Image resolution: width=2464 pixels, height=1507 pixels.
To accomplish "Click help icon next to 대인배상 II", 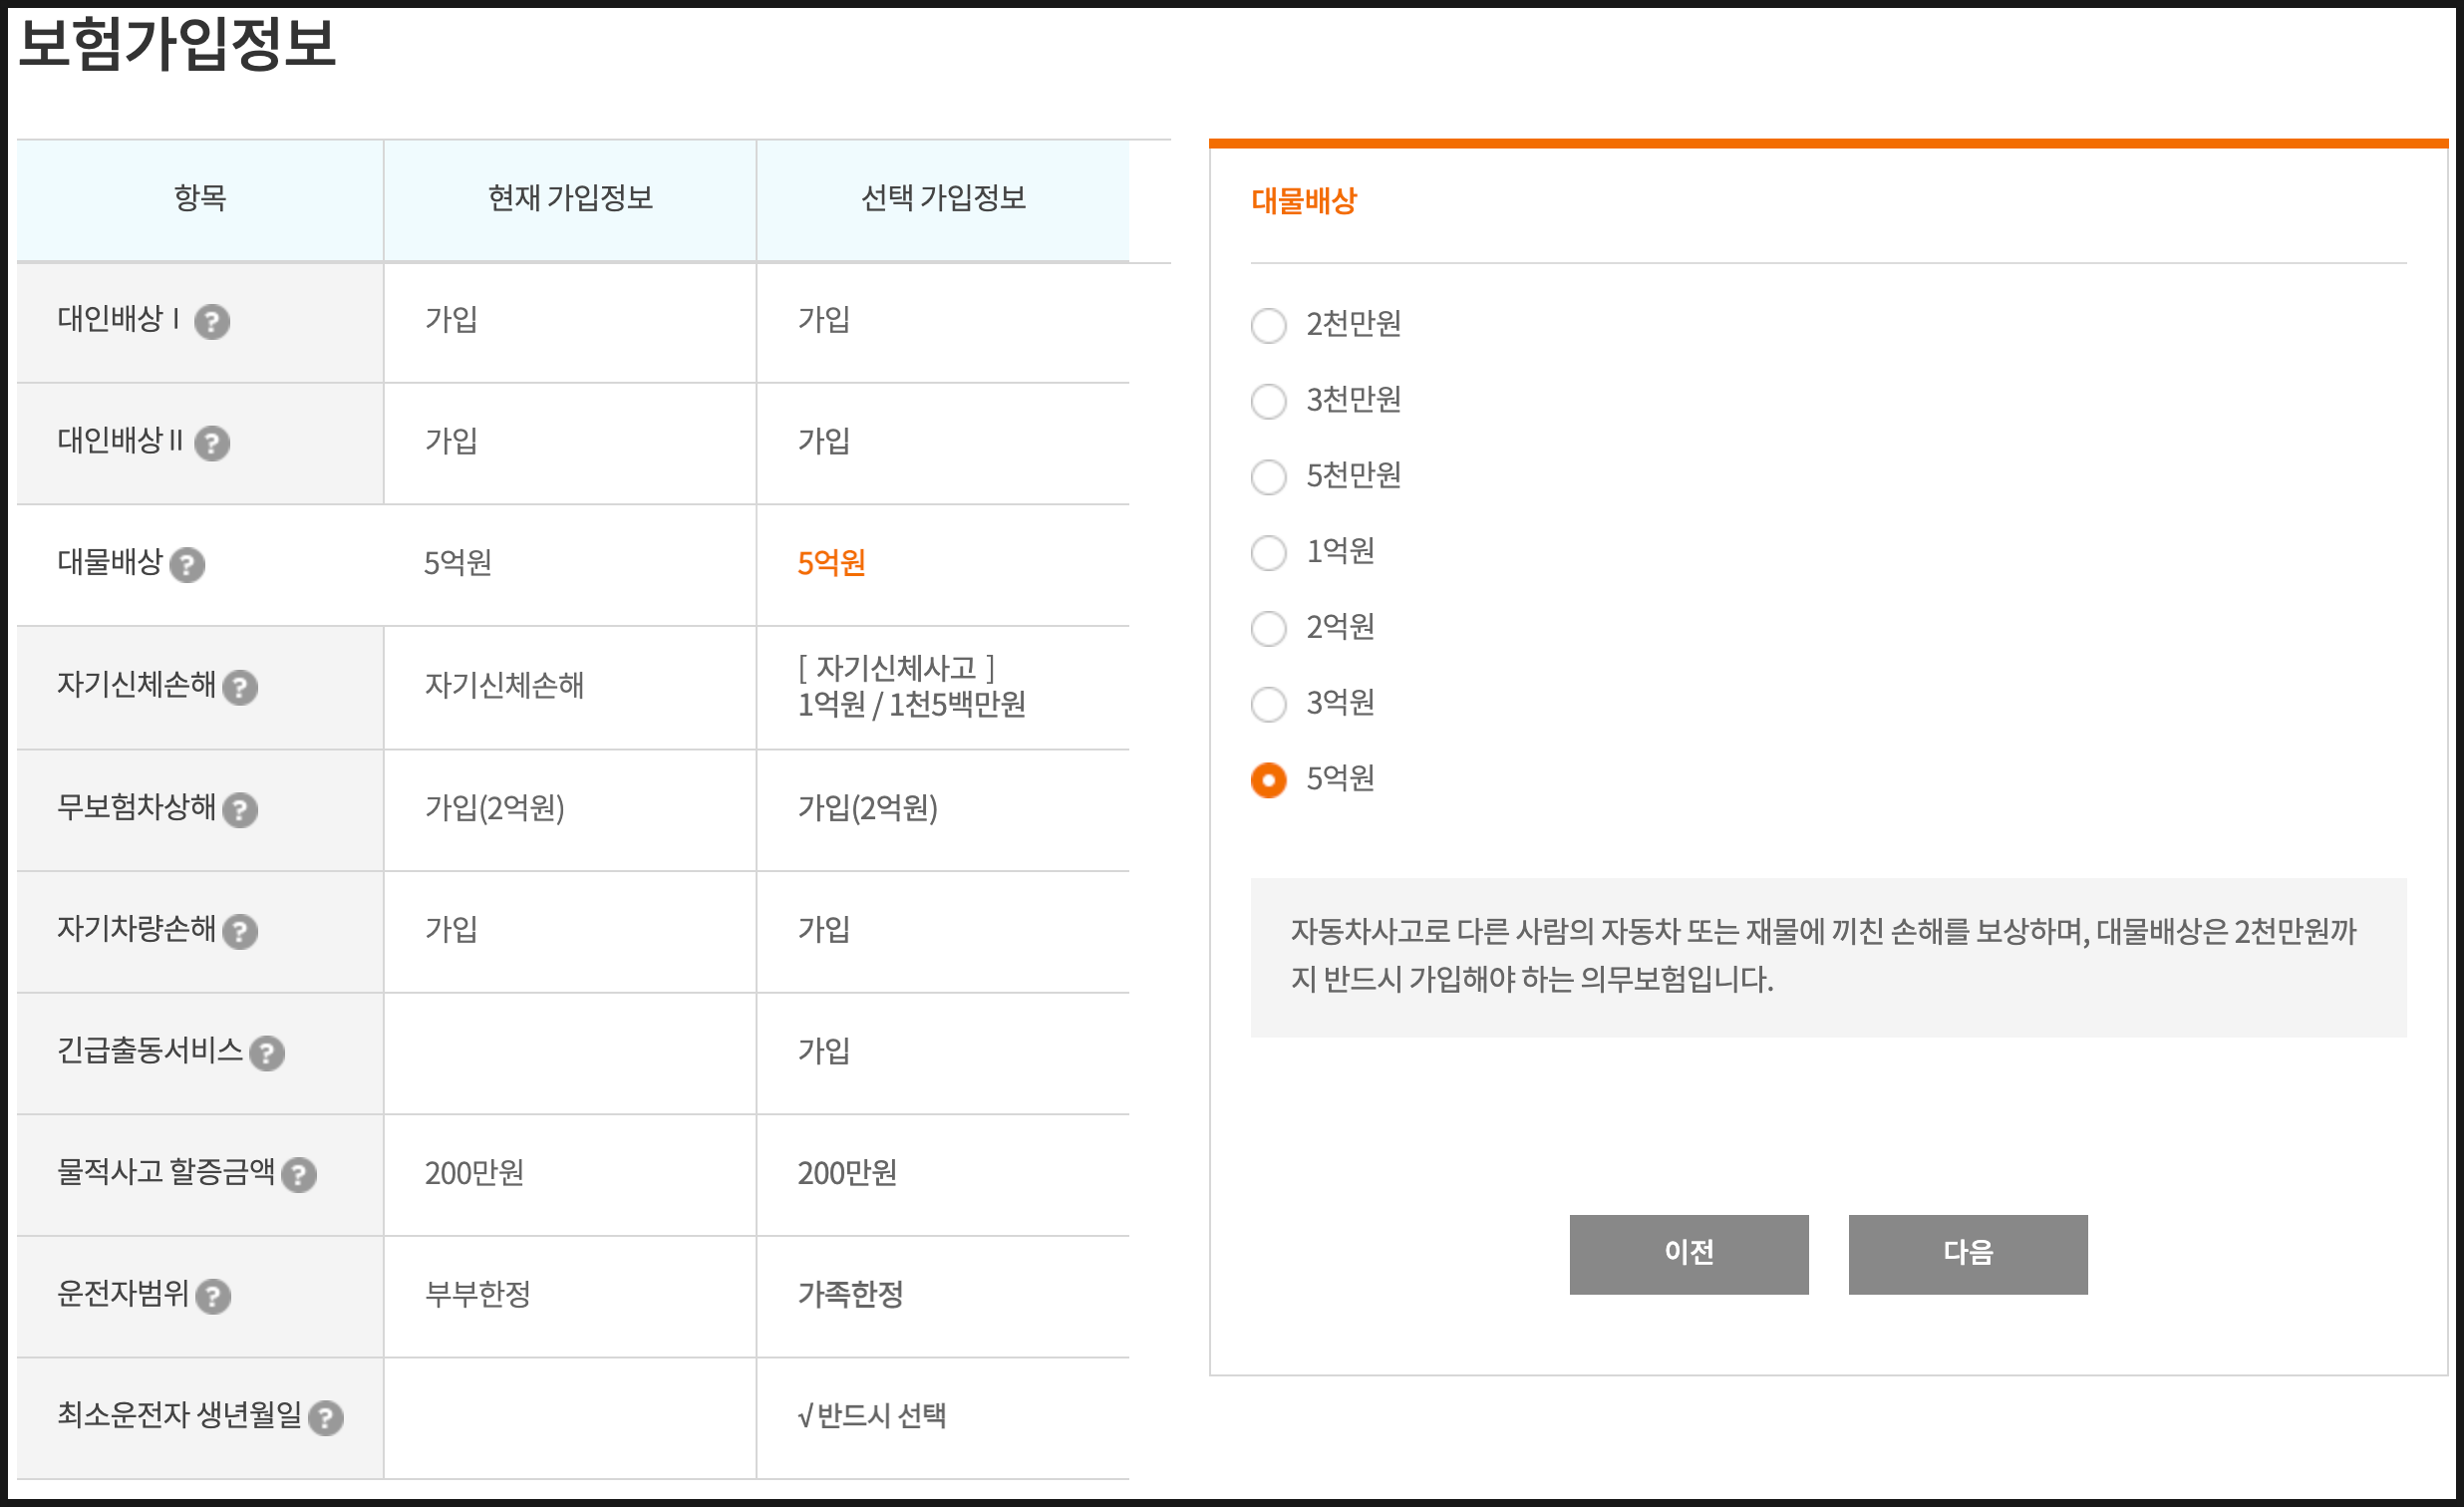I will pyautogui.click(x=212, y=443).
